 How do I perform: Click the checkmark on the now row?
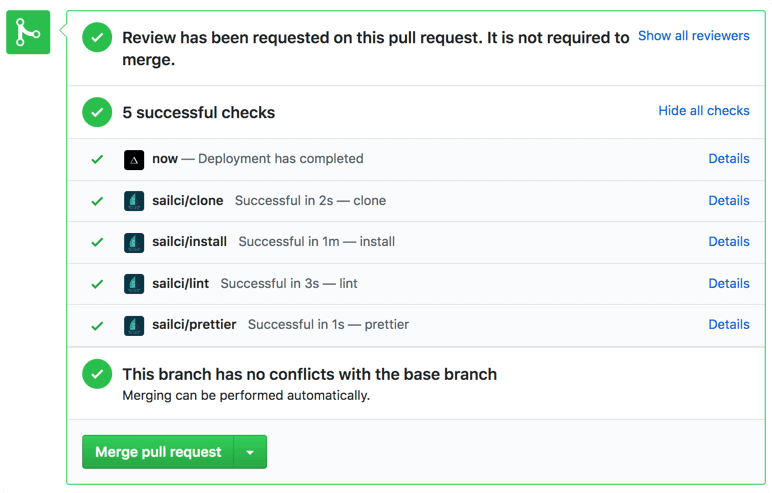click(x=97, y=159)
